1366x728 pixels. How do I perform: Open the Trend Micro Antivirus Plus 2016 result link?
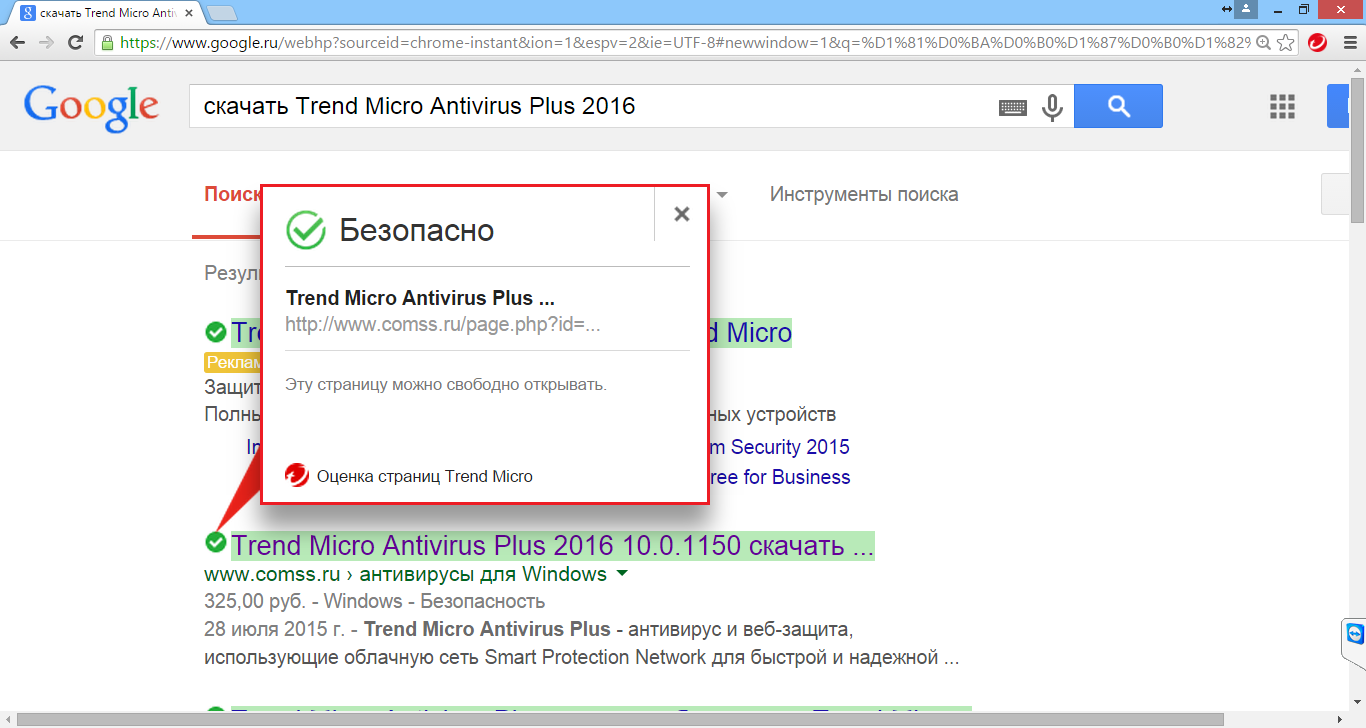550,545
